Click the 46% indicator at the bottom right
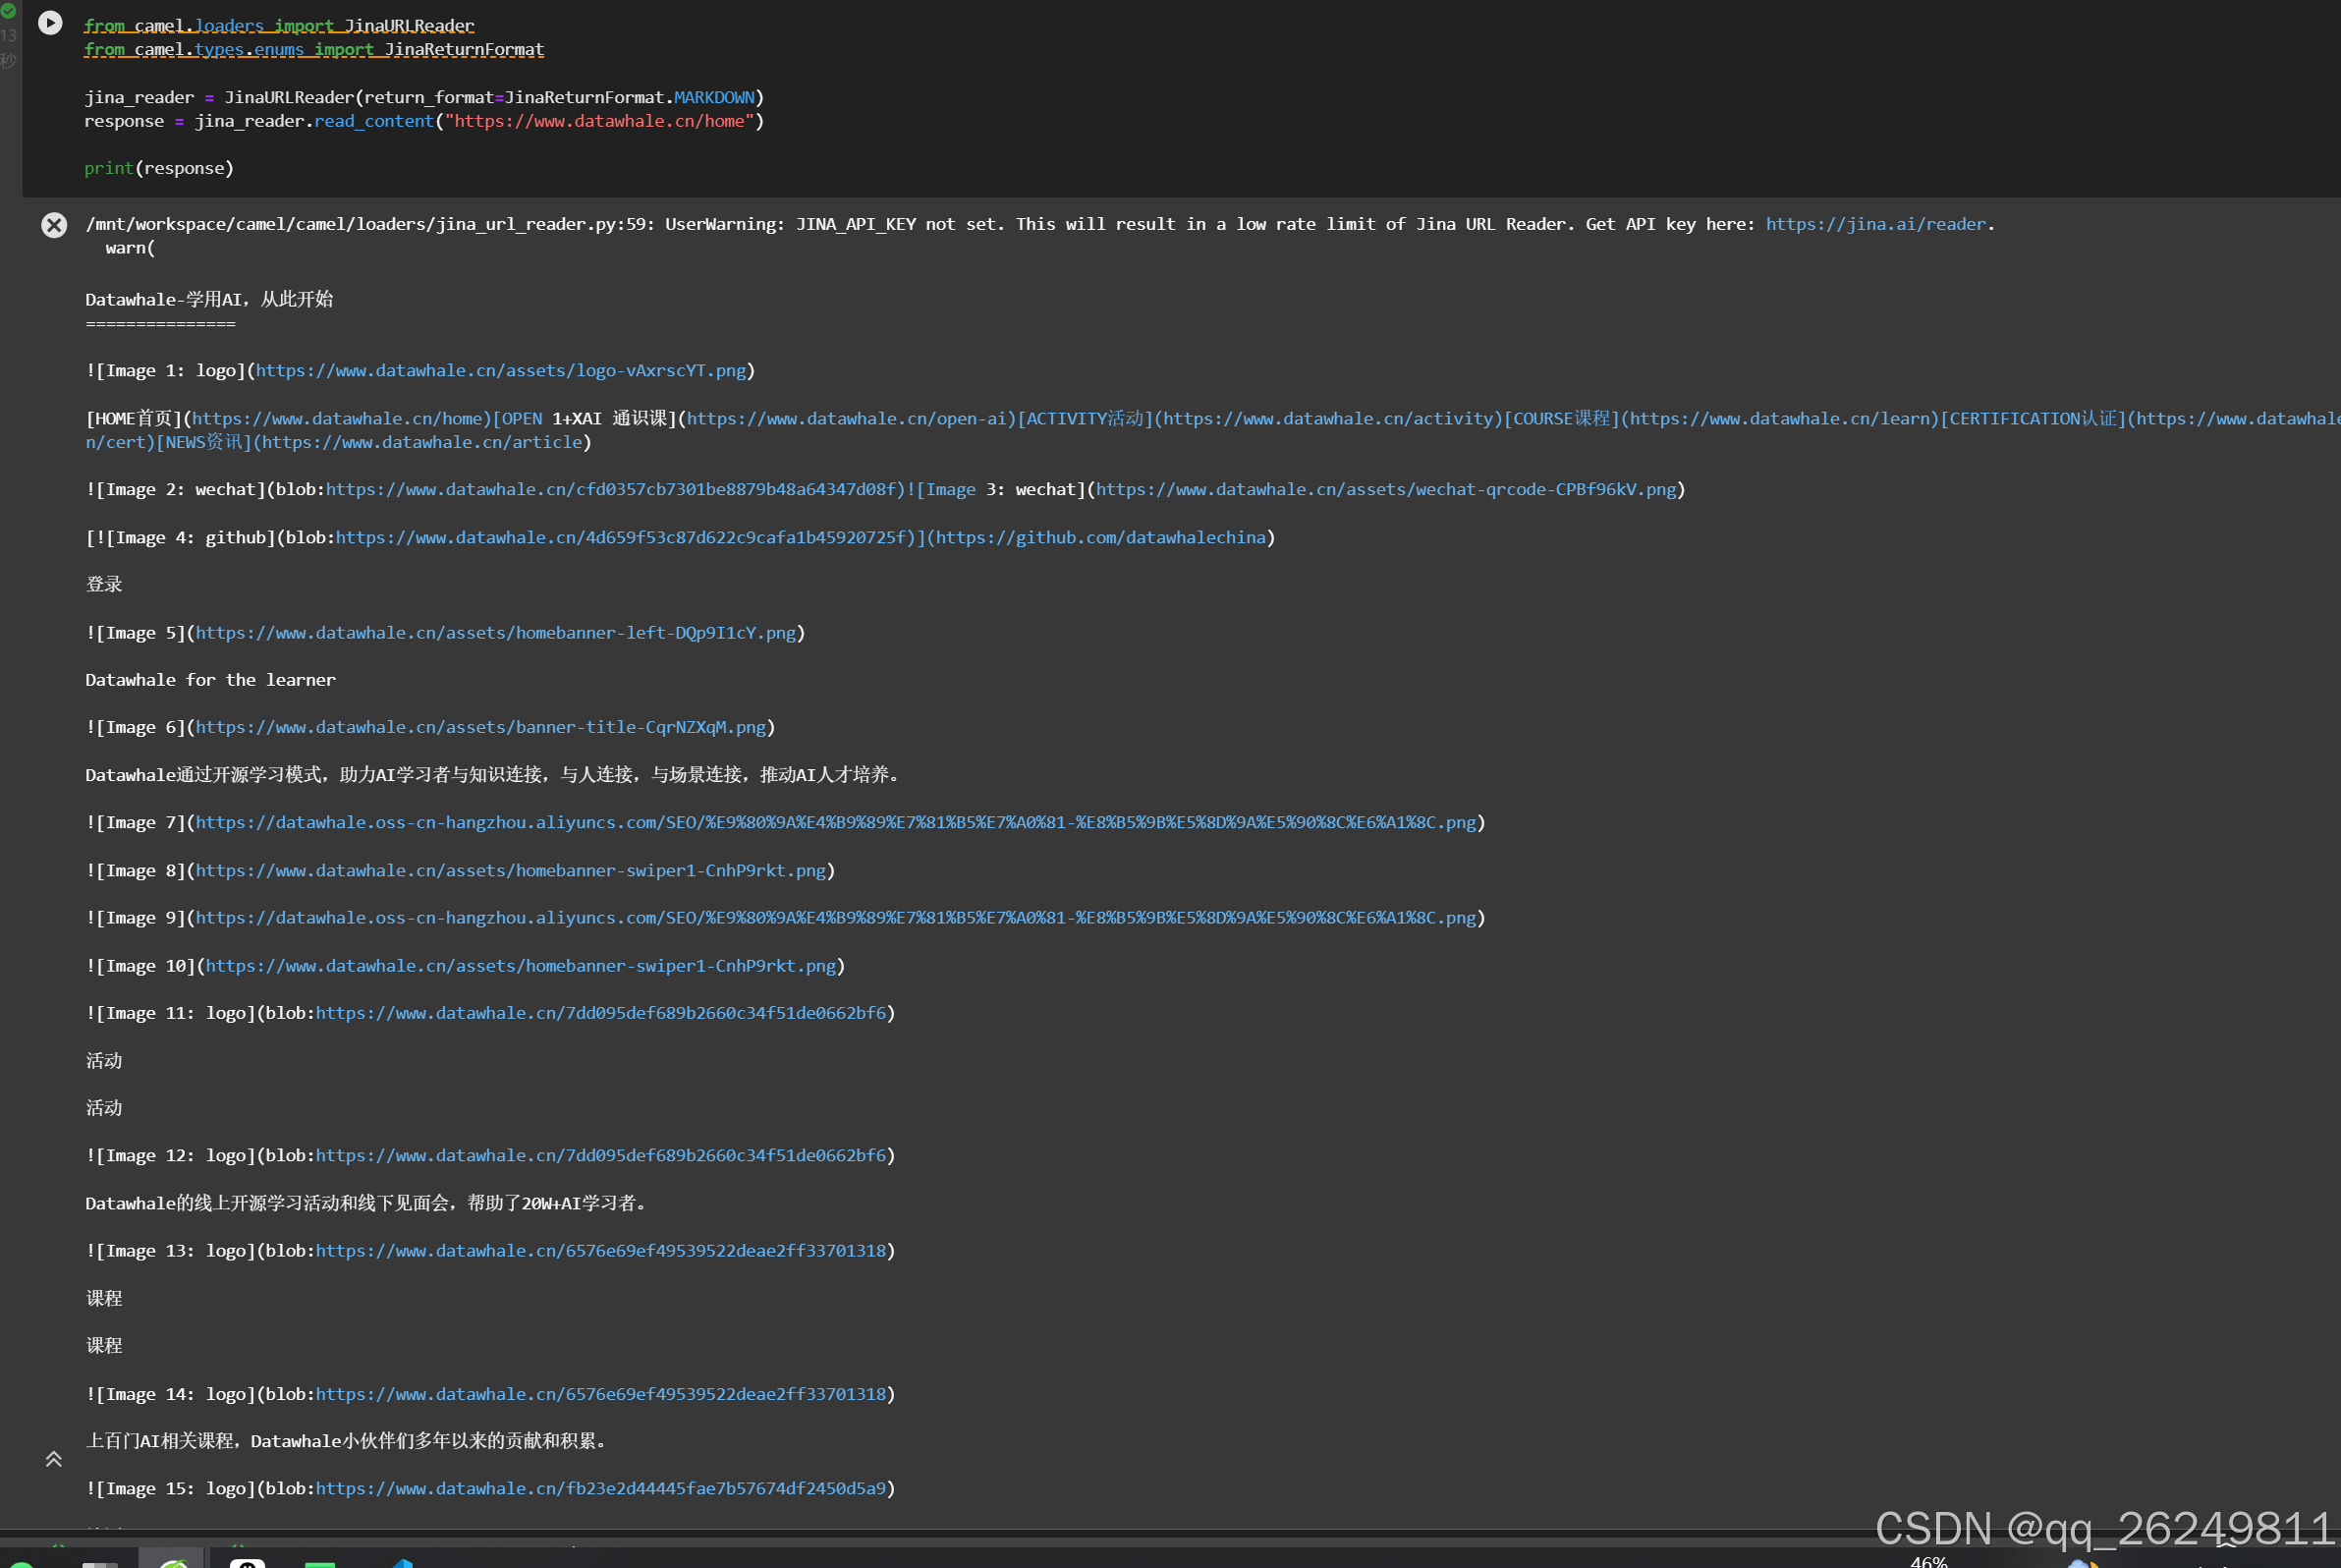Screen dimensions: 2341x1568 point(1929,1561)
